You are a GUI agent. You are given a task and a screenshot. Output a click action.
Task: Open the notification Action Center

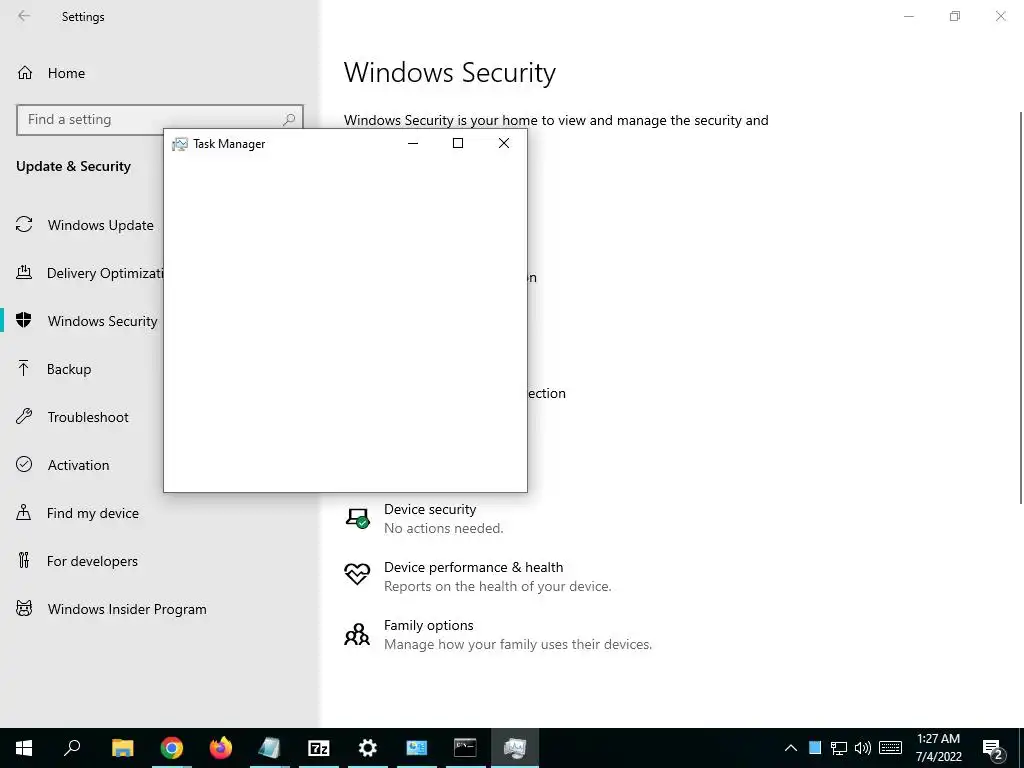click(x=993, y=748)
